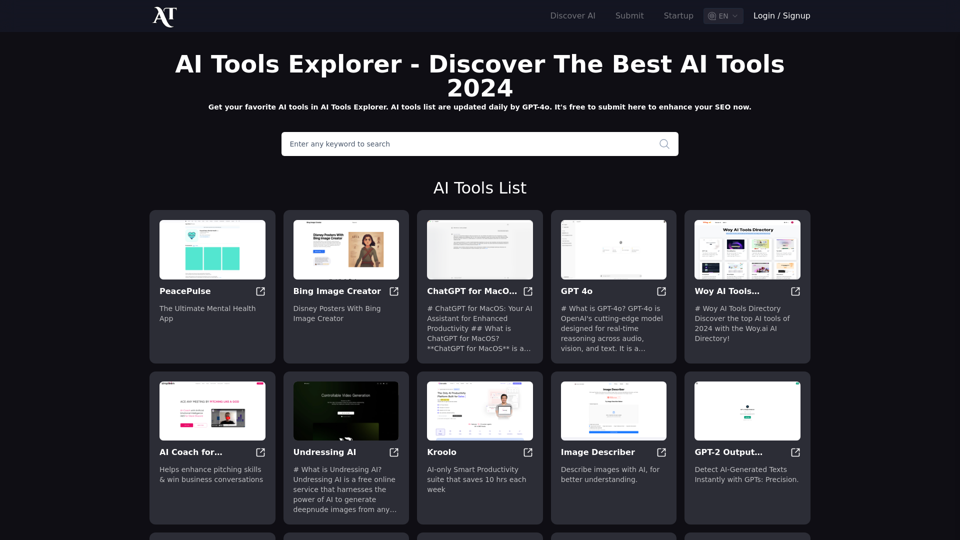The width and height of the screenshot is (960, 540).
Task: Click the PeacePulse title
Action: tap(185, 291)
